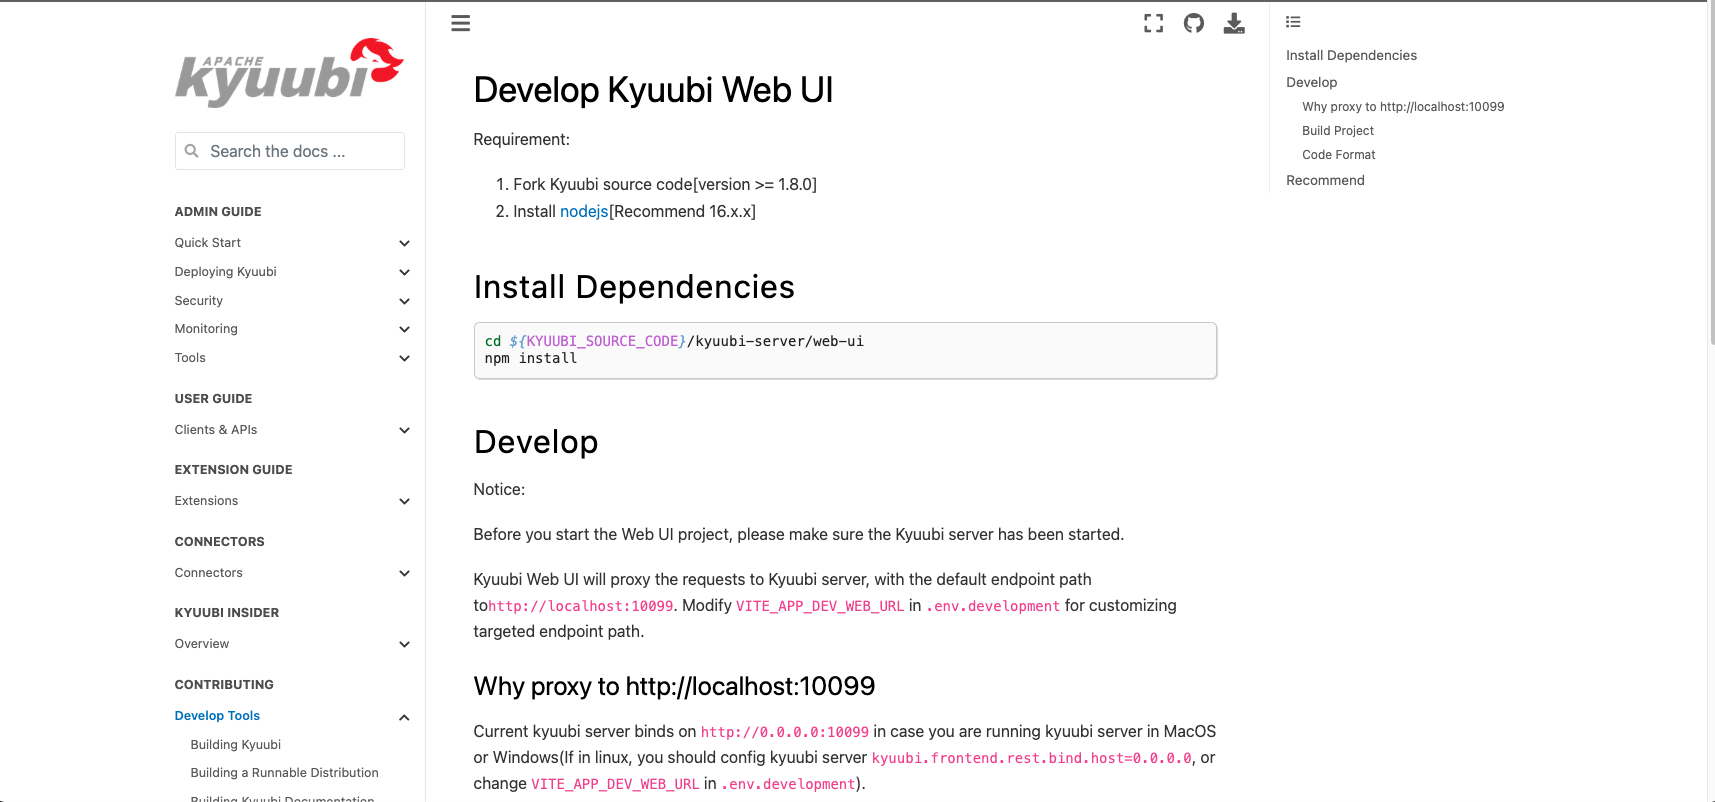Open Security sidebar item

click(x=199, y=301)
